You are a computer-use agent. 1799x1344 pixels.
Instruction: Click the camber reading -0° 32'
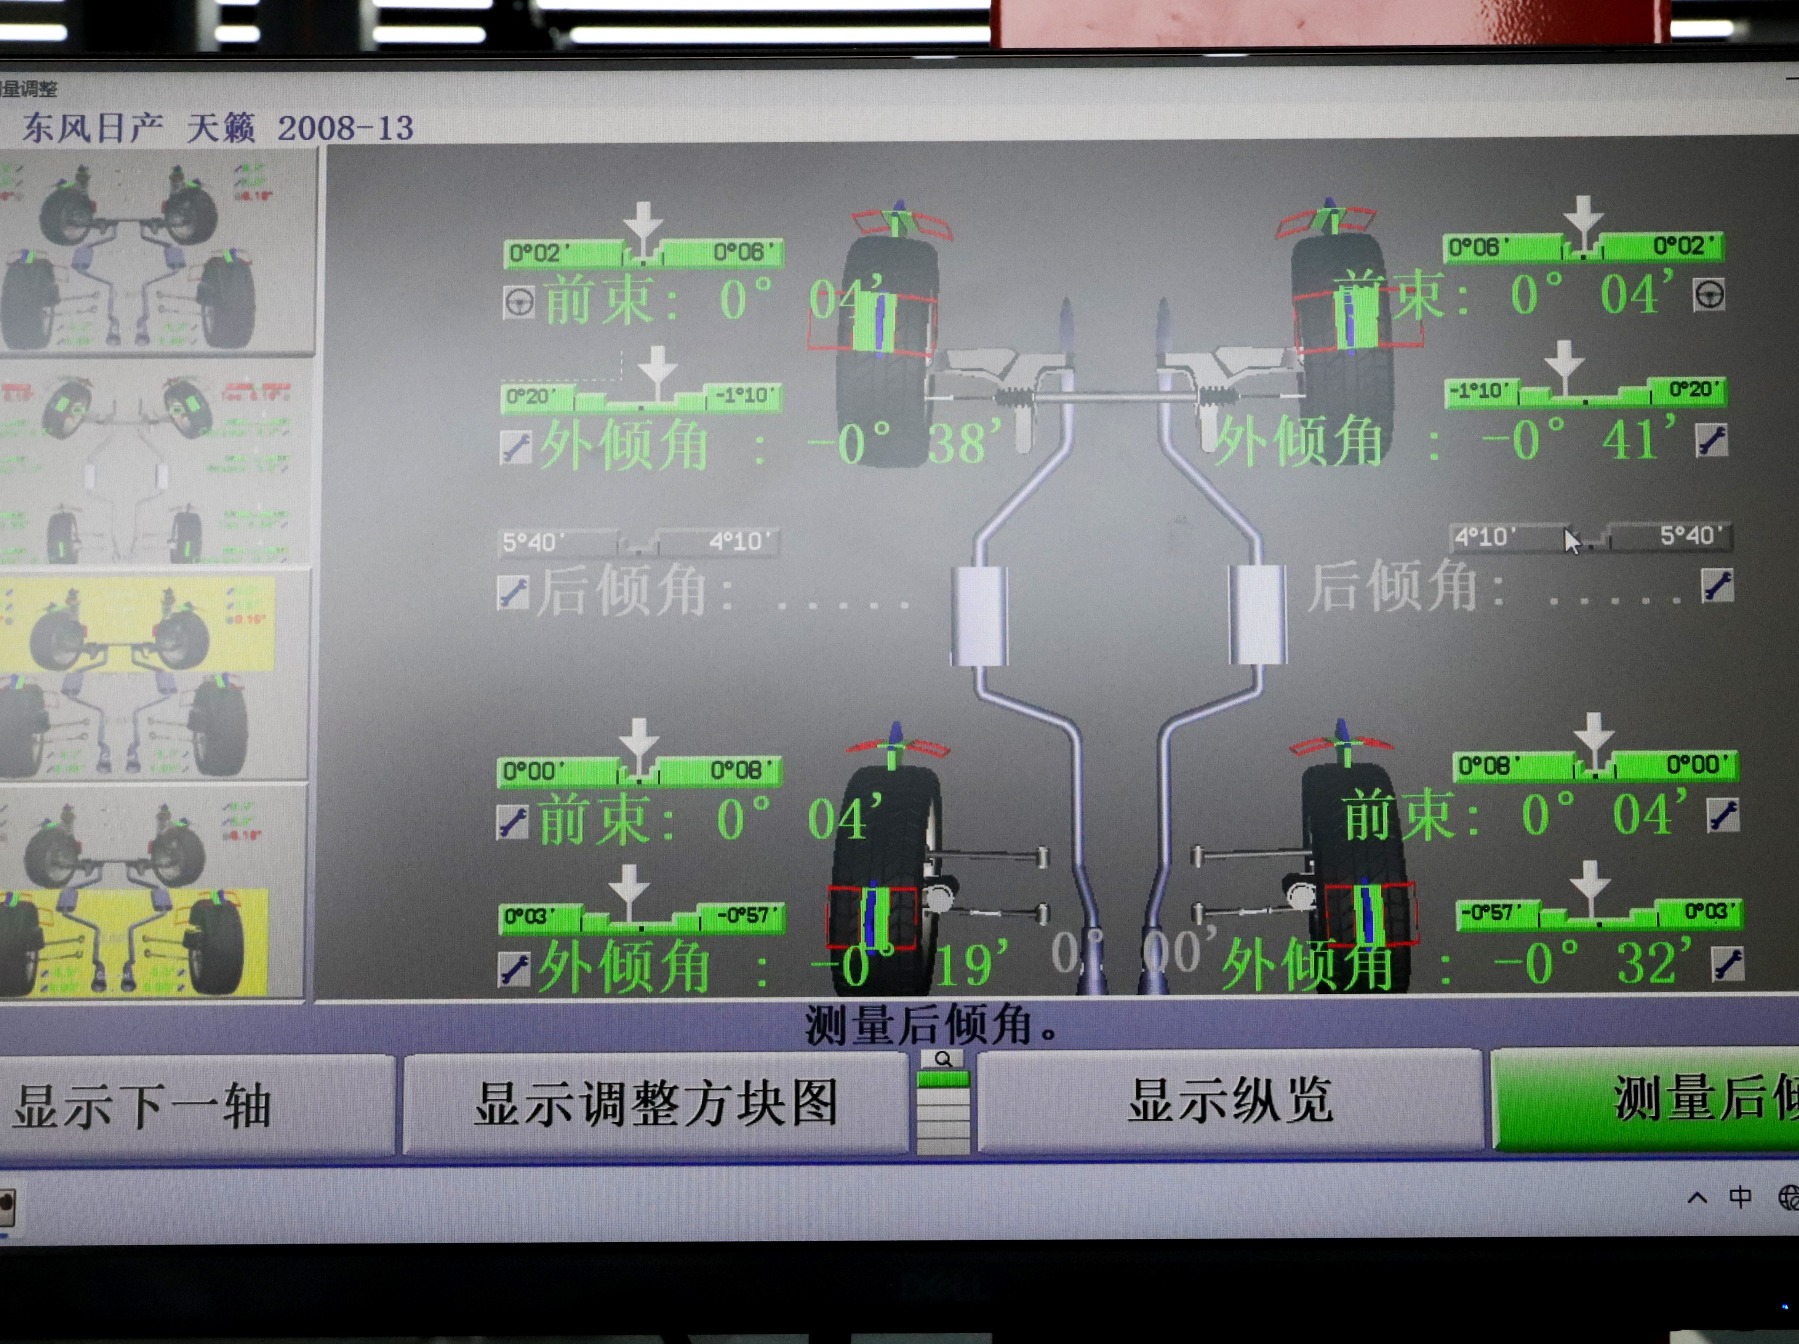(x=1592, y=961)
